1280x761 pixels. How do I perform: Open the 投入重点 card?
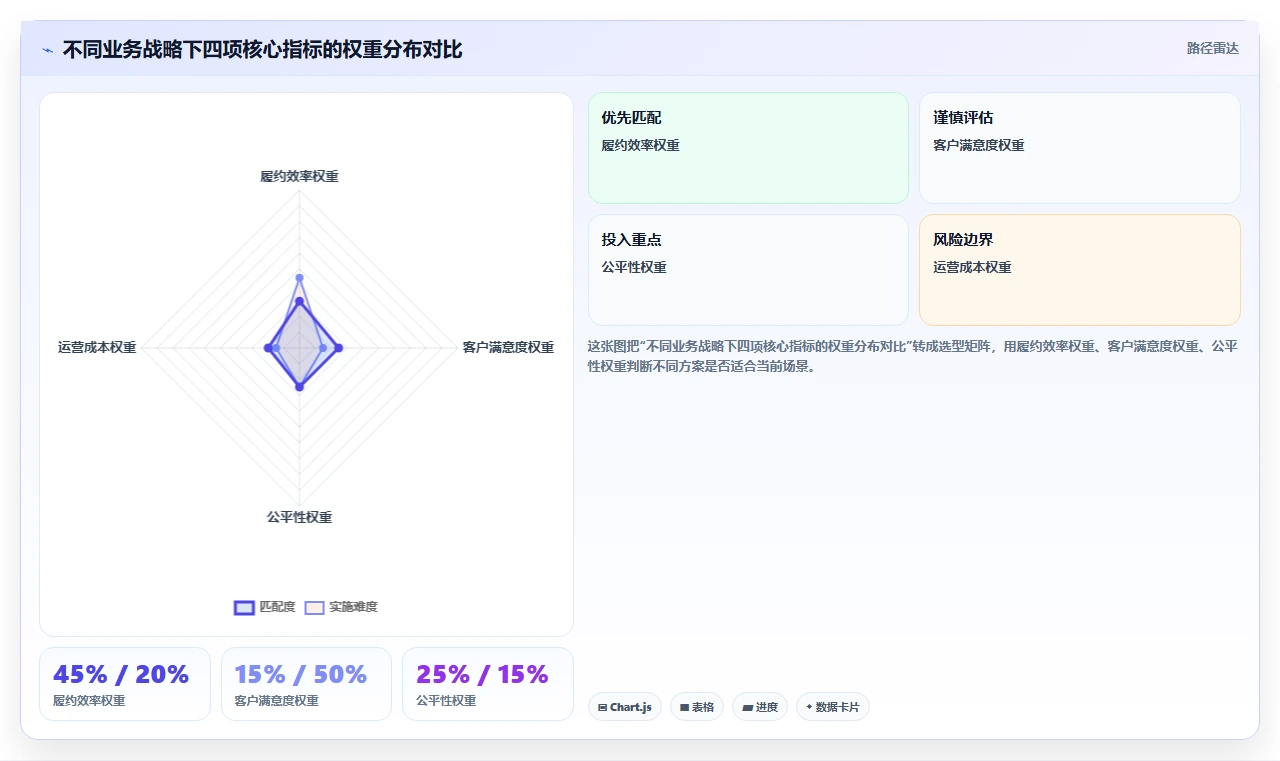click(748, 270)
